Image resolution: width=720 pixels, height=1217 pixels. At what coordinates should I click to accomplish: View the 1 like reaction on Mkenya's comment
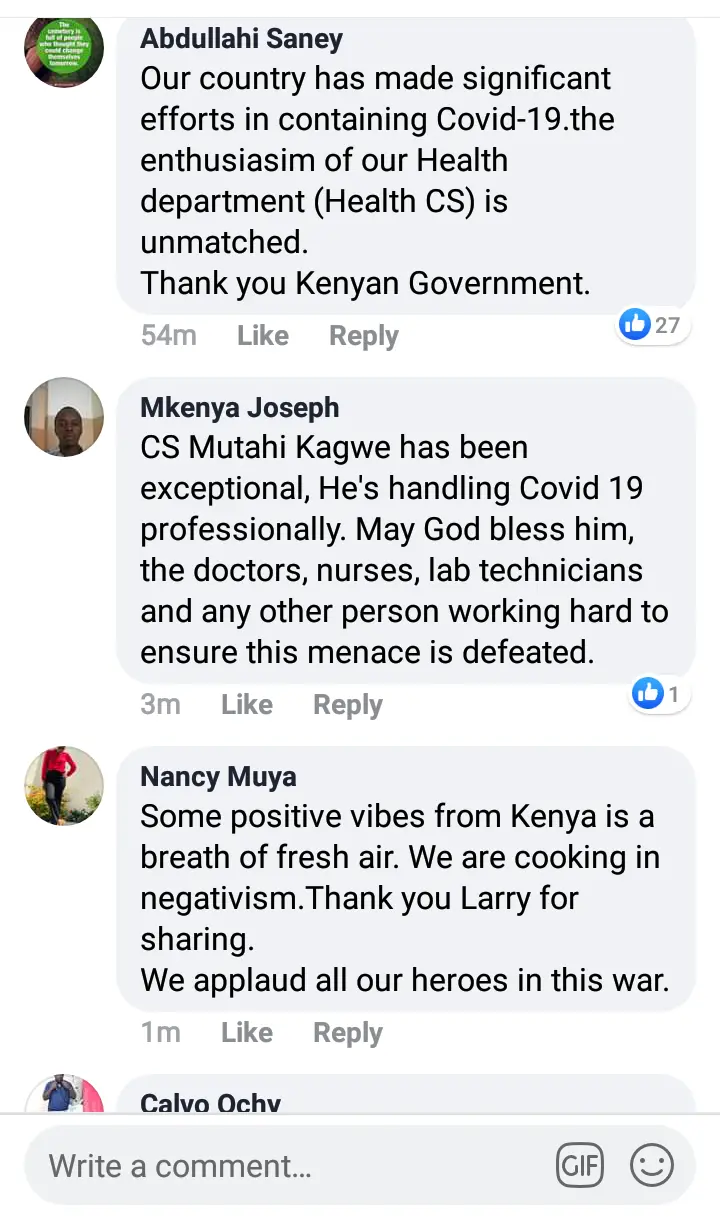tap(659, 692)
